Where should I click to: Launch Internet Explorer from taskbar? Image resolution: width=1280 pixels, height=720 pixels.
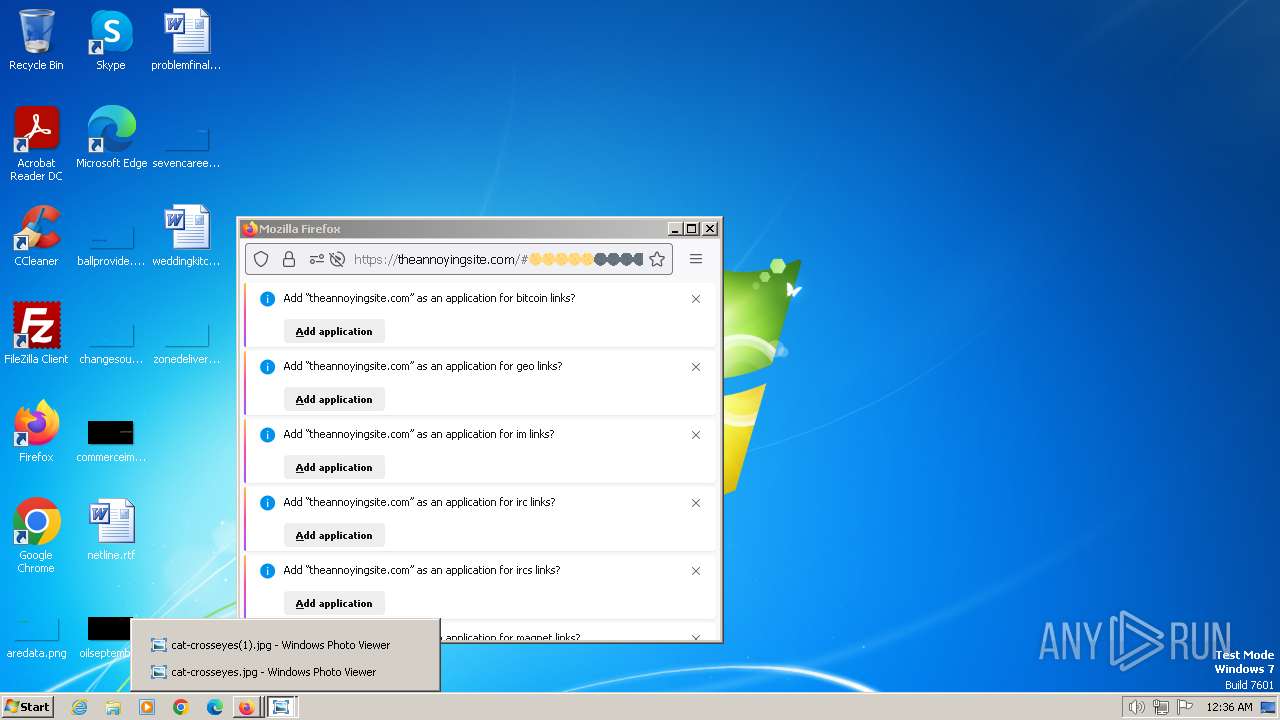[79, 707]
